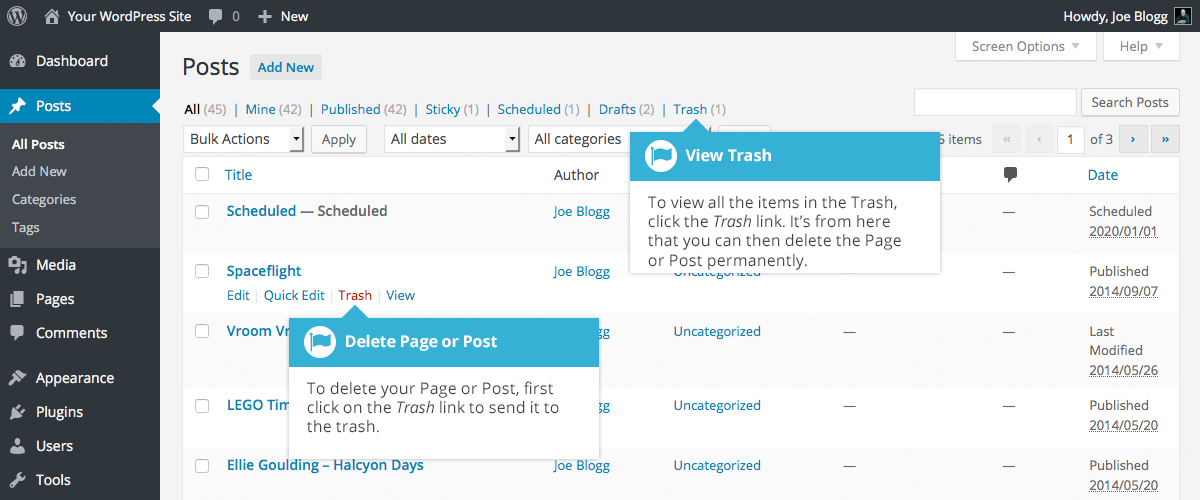This screenshot has height=500, width=1200.
Task: Show Drafts filter
Action: coord(617,109)
